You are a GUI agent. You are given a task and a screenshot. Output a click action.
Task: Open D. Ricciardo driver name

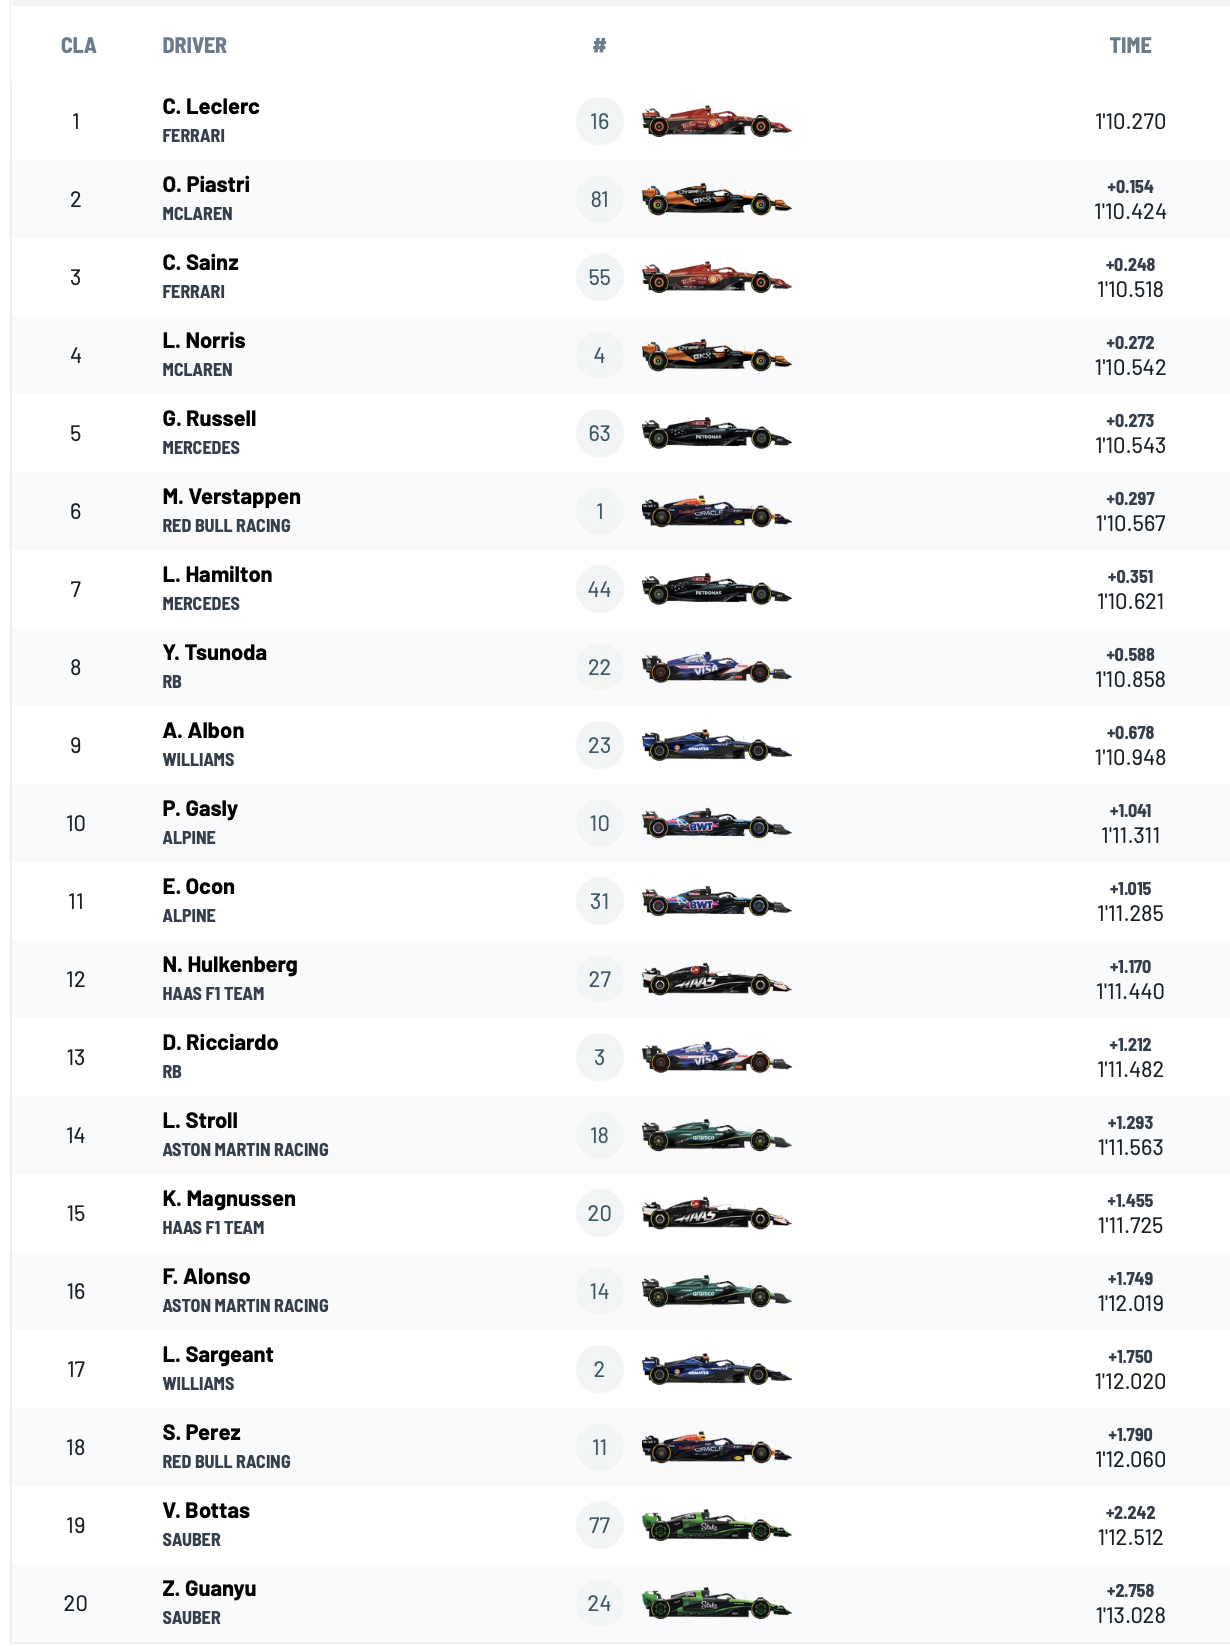coord(220,1043)
